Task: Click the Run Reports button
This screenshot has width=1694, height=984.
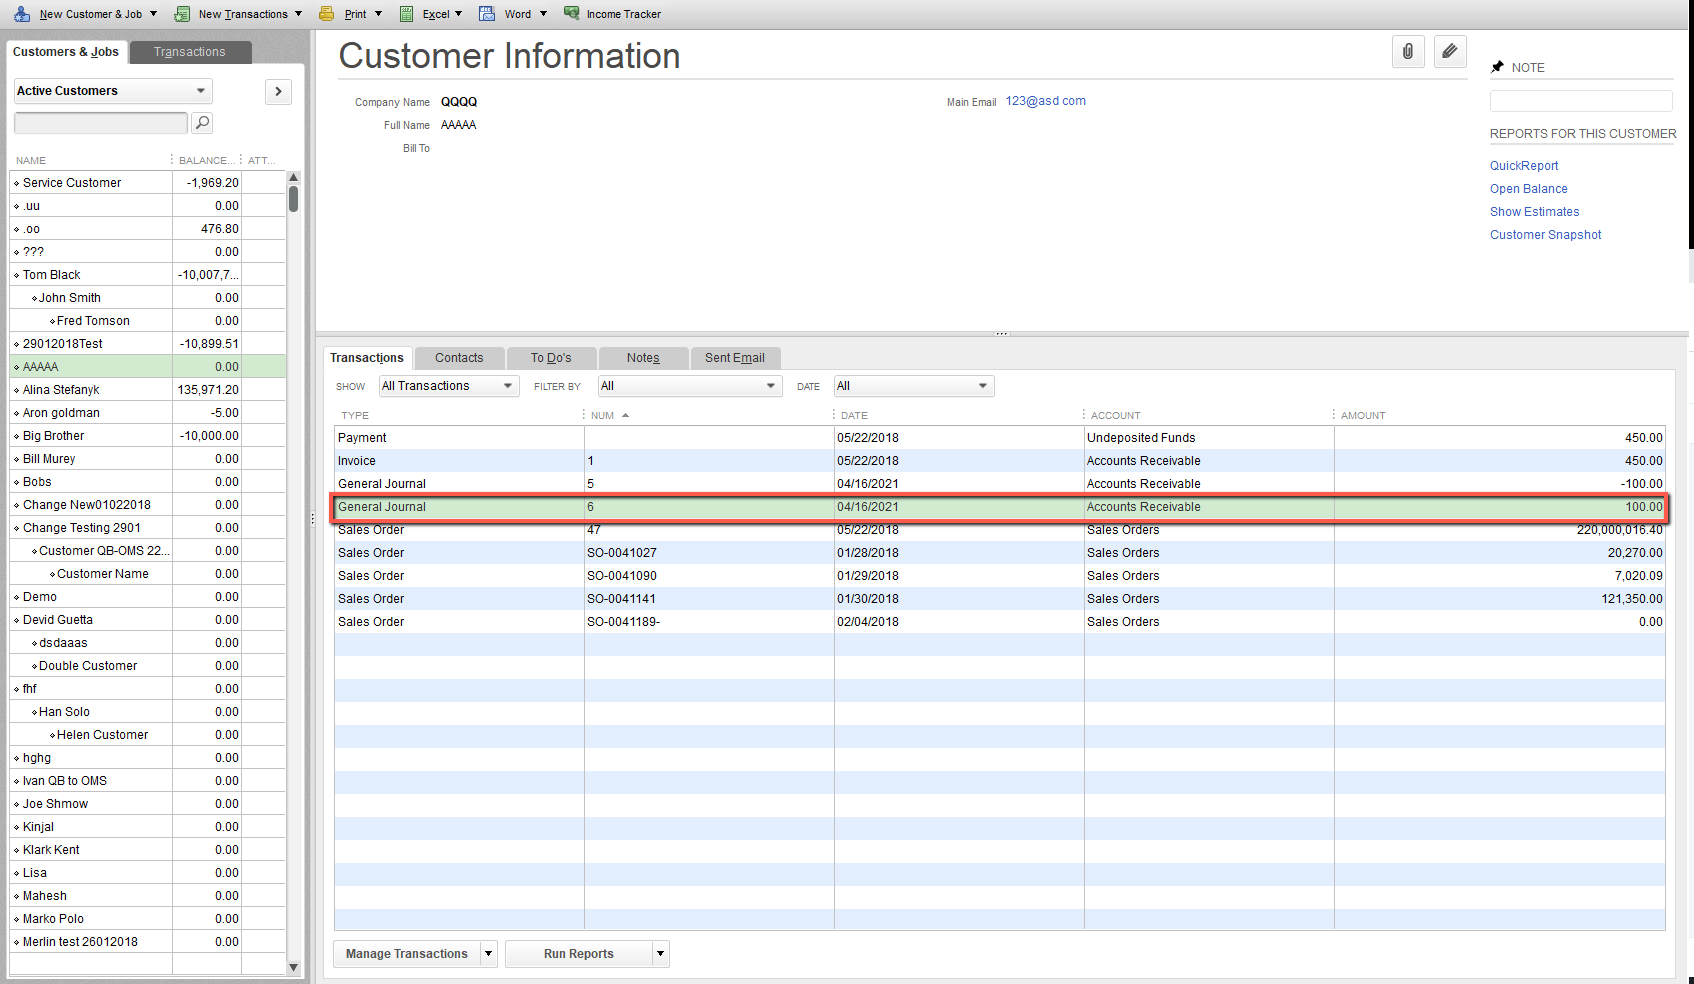Action: 578,954
